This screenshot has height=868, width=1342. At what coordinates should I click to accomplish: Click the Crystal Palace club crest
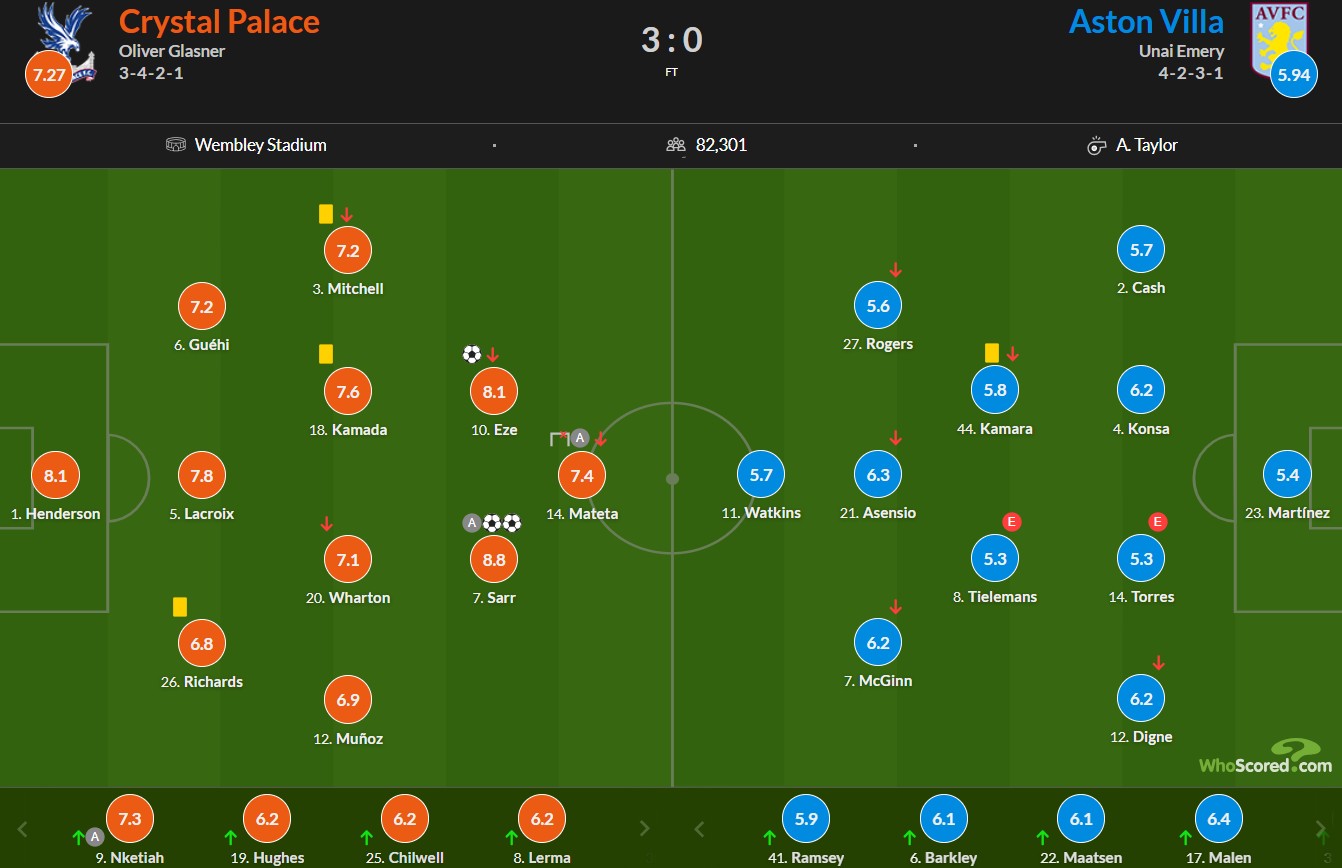coord(64,40)
